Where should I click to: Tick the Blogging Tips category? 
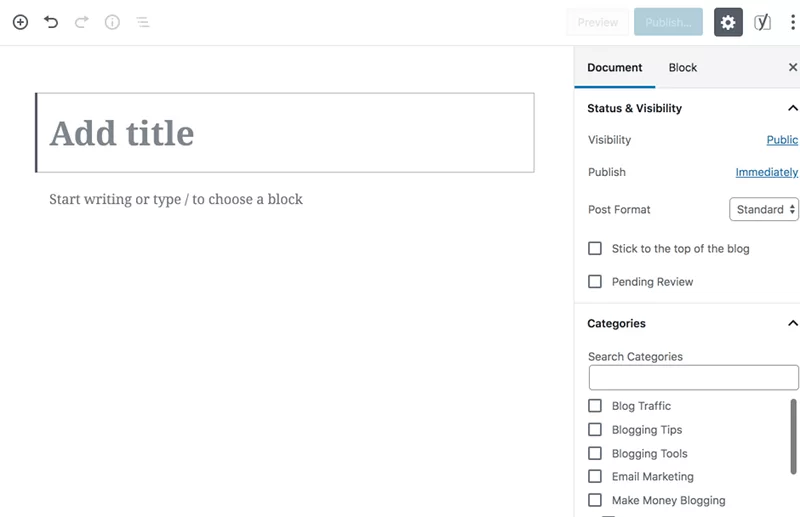pos(595,430)
